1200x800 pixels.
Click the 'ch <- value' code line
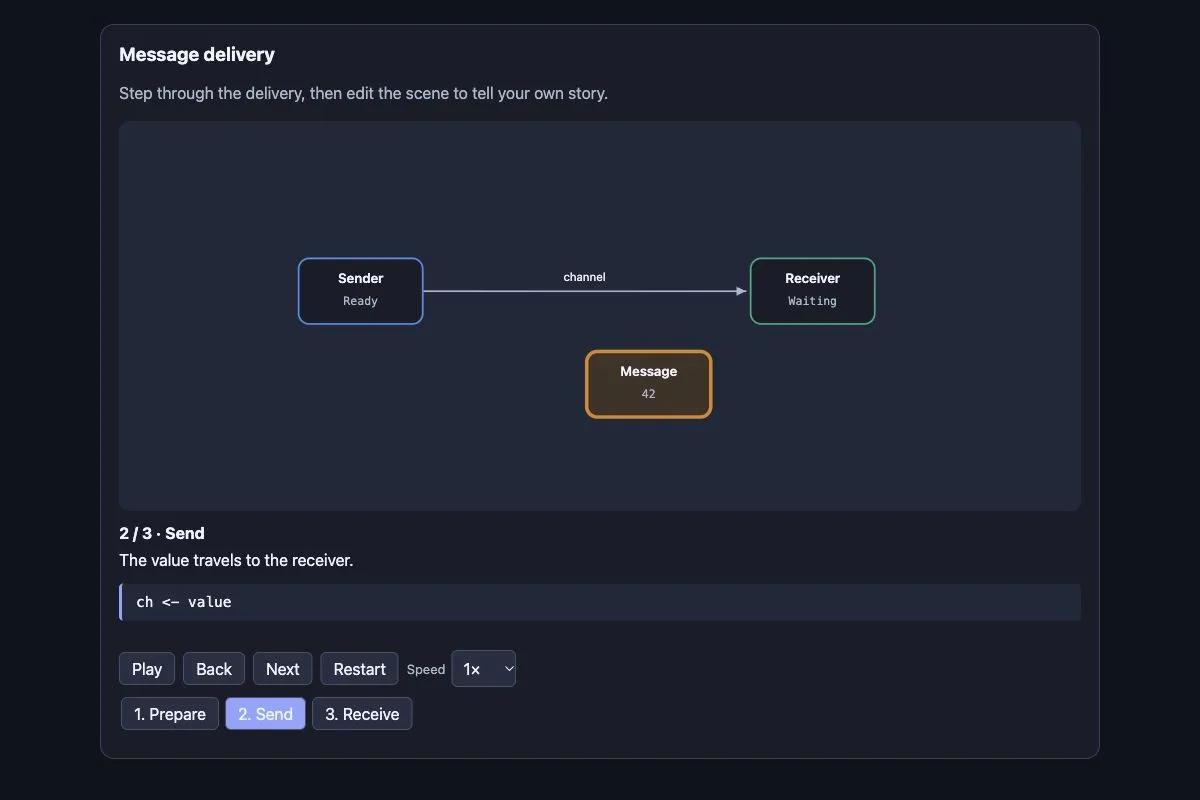coord(600,602)
